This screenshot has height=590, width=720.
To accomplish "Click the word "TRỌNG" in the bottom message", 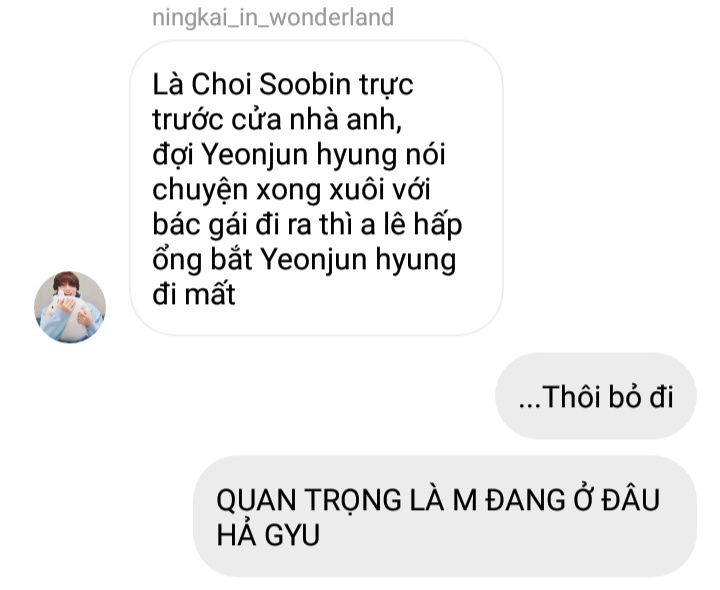I will (353, 501).
